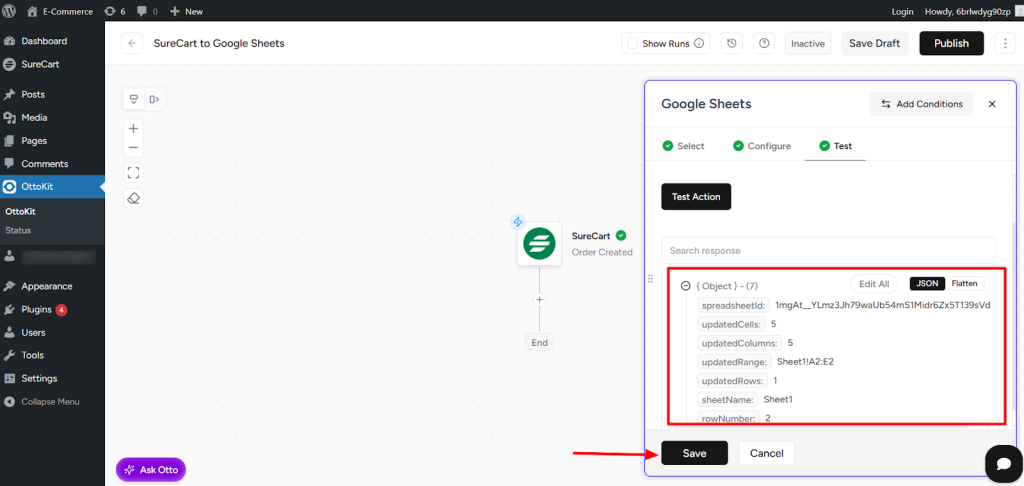Enable the Show Runs checkbox

(631, 44)
